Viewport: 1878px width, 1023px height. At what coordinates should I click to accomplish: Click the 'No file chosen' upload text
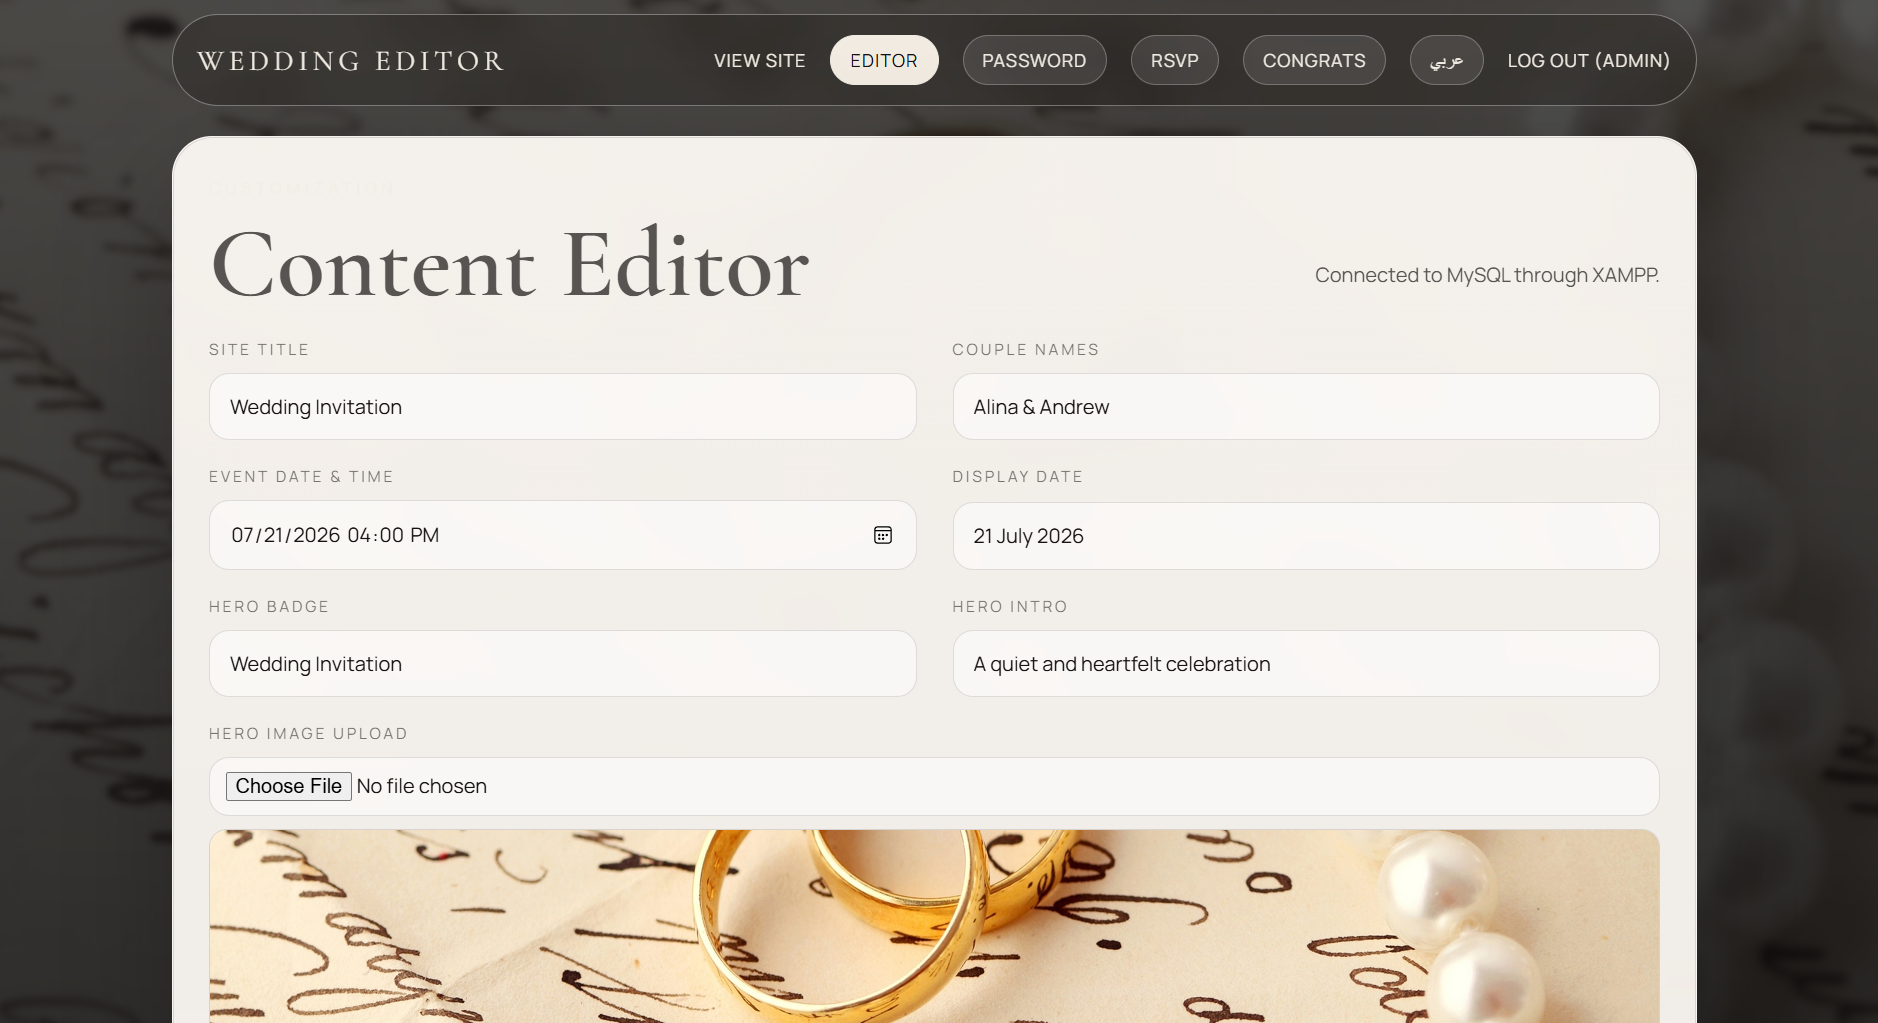point(421,787)
